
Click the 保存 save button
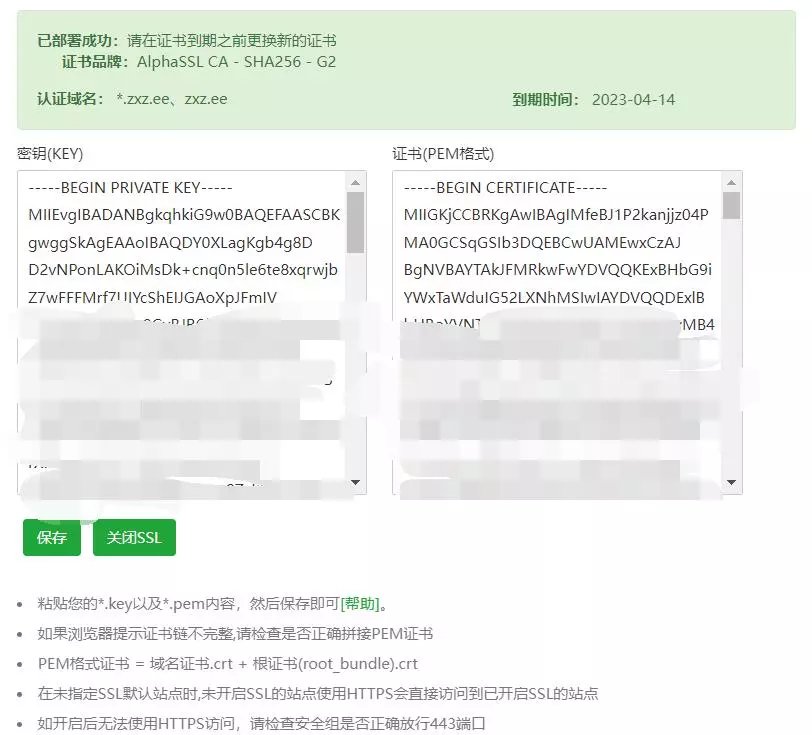coord(51,537)
